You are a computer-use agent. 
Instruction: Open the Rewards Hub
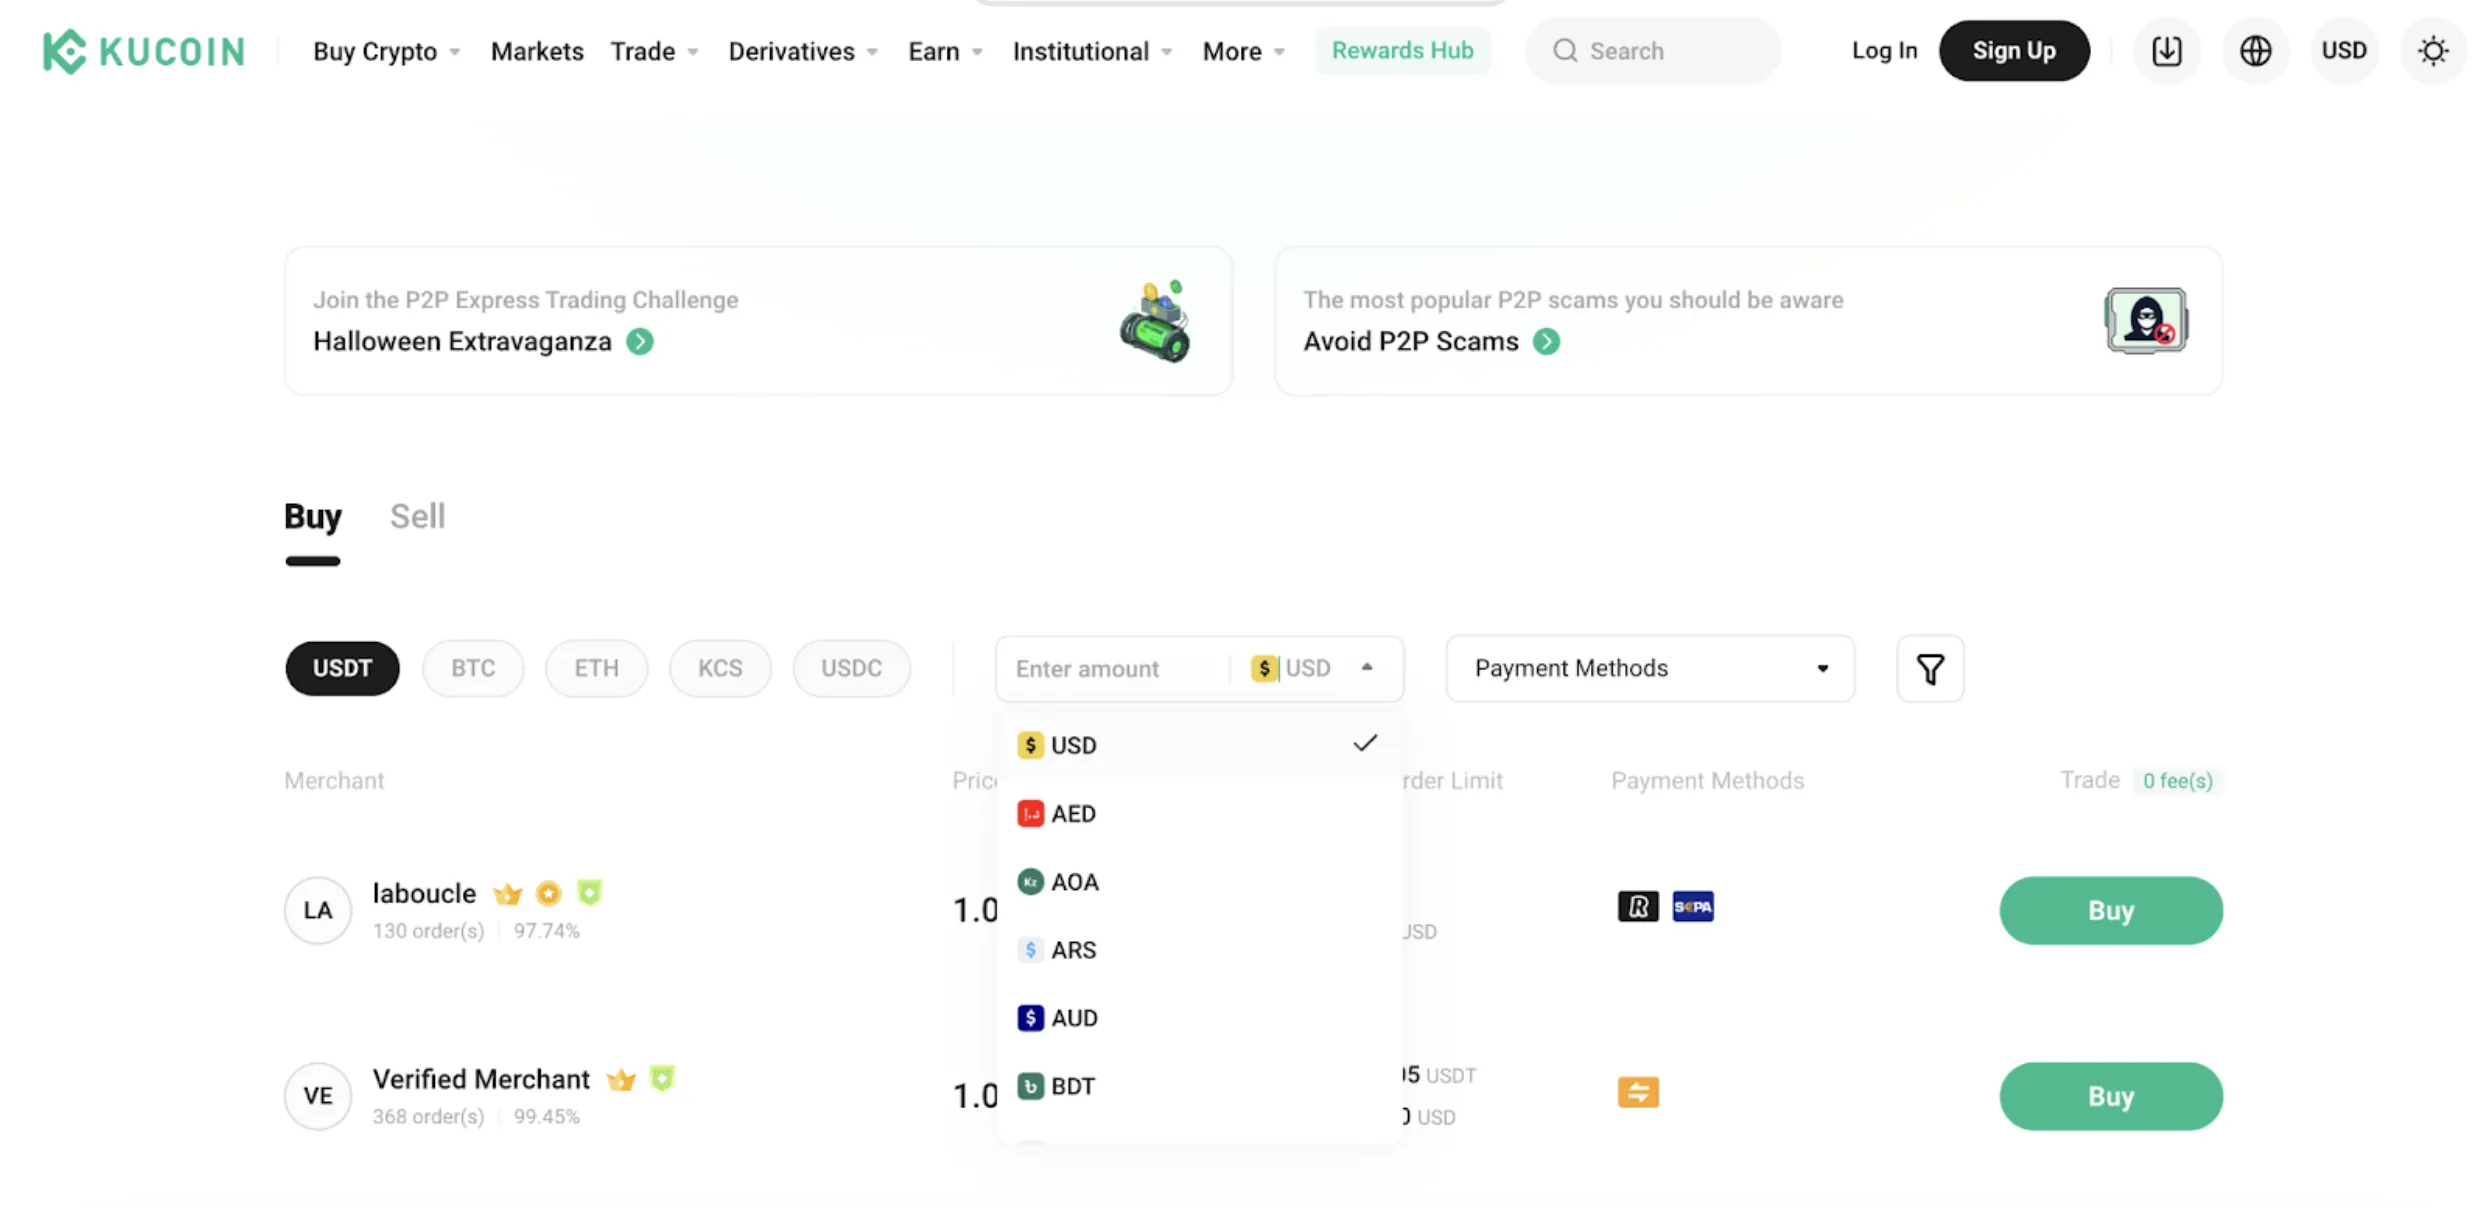coord(1402,51)
